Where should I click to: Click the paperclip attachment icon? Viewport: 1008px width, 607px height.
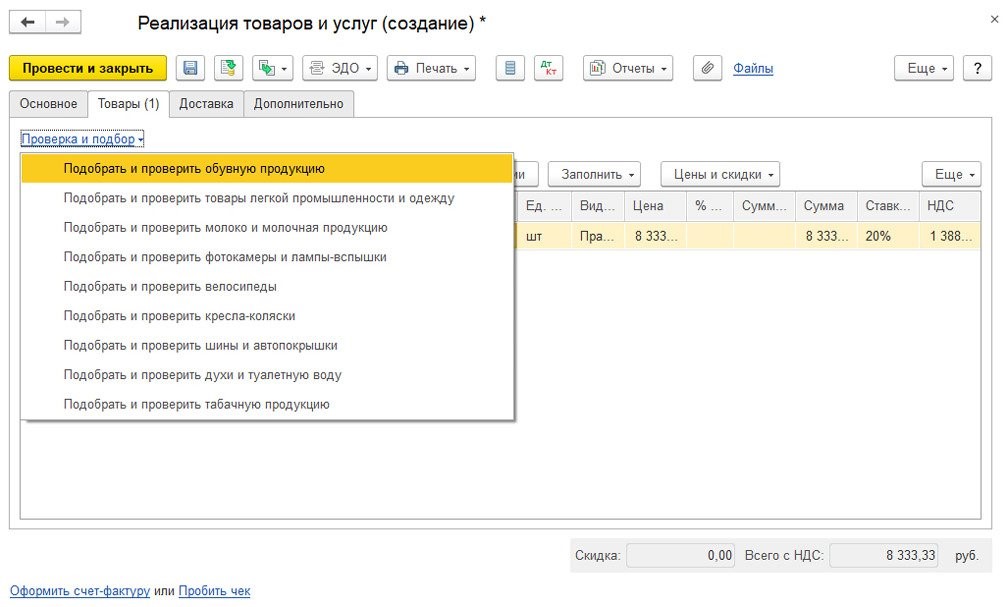click(x=707, y=68)
